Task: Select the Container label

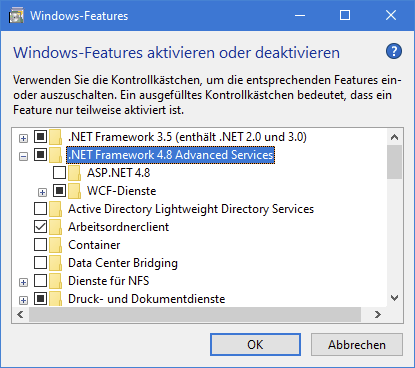Action: click(x=94, y=245)
